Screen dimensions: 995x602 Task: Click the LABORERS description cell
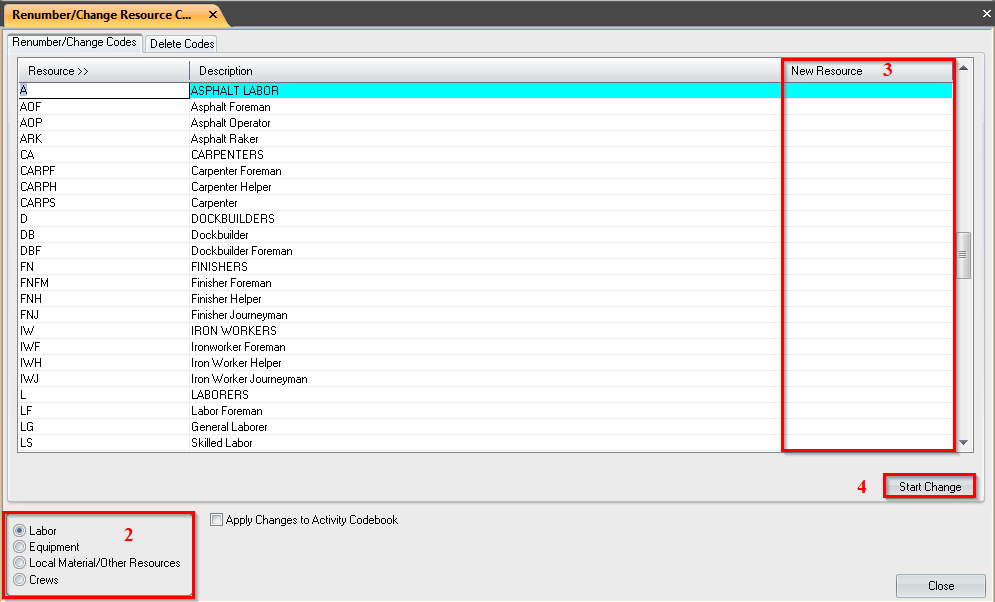[x=485, y=395]
